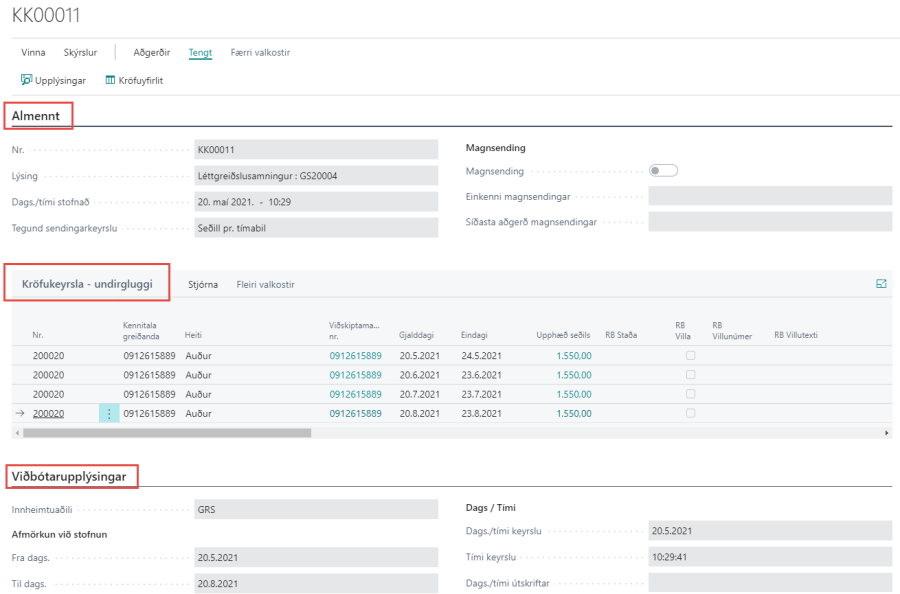Click the Innheimtuaðili field showing GRS
This screenshot has height=594, width=900.
tap(316, 509)
